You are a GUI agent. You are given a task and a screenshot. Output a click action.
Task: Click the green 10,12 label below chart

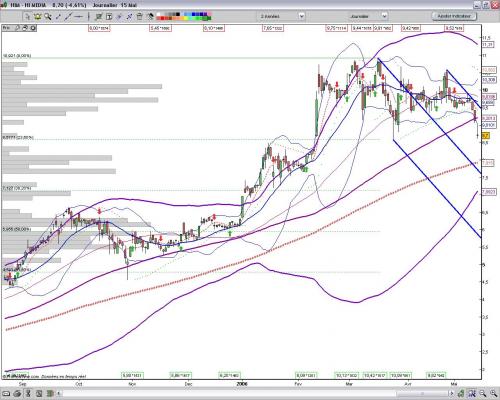pos(347,375)
